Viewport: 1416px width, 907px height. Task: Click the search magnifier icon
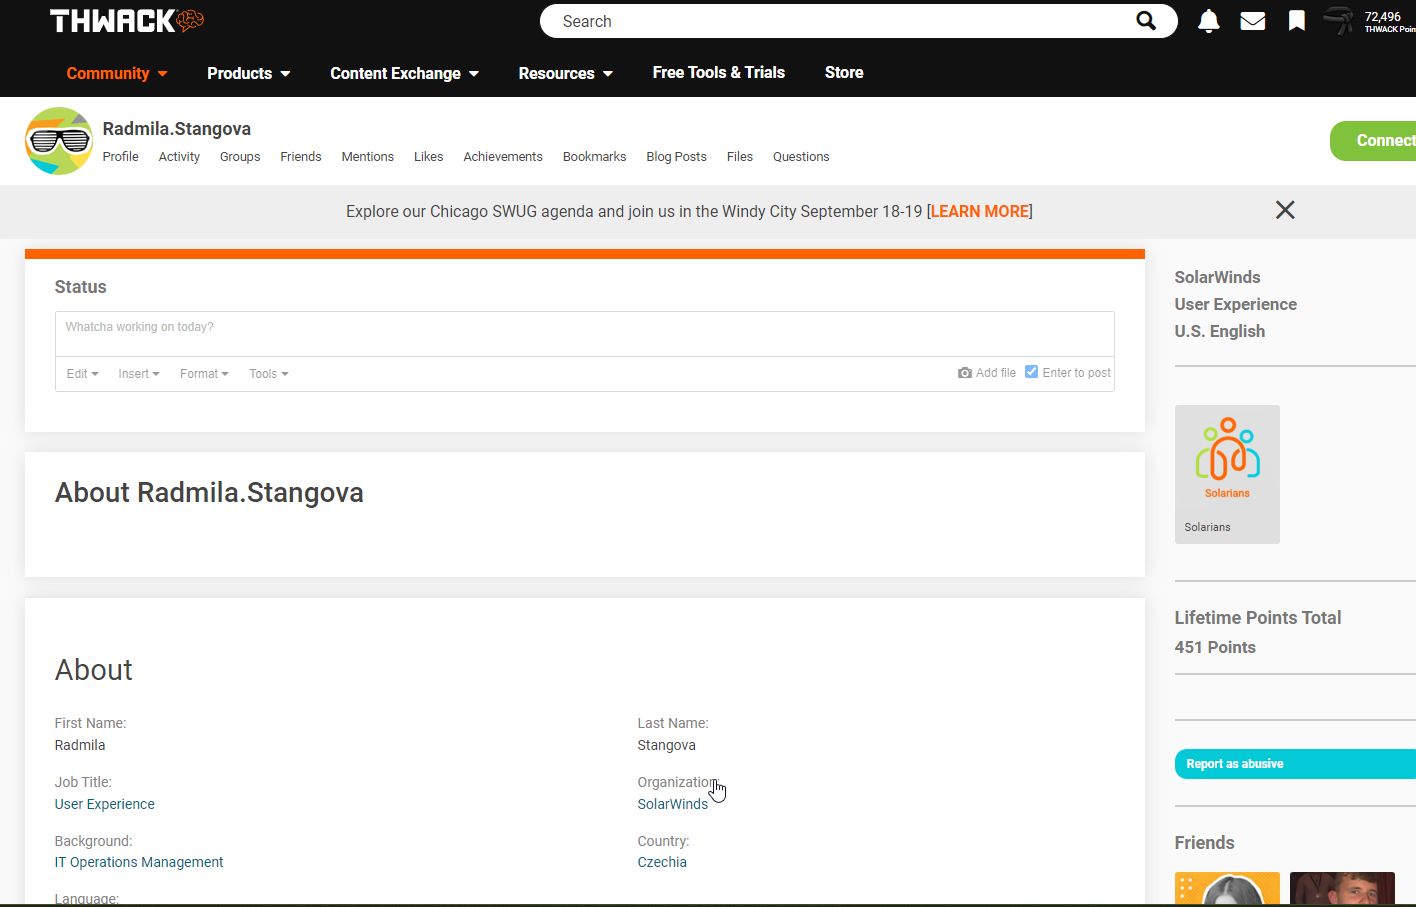(x=1146, y=21)
